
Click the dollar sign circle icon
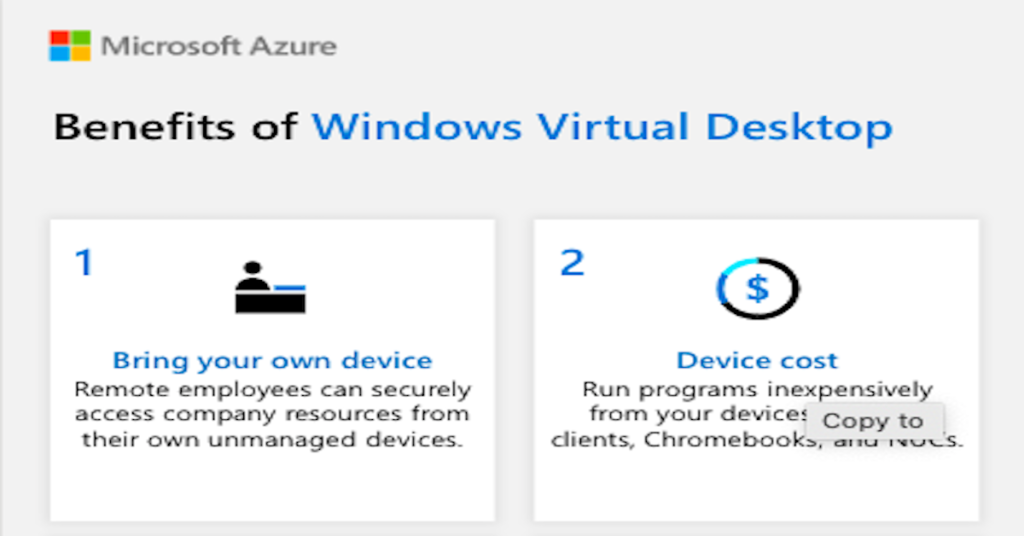758,289
